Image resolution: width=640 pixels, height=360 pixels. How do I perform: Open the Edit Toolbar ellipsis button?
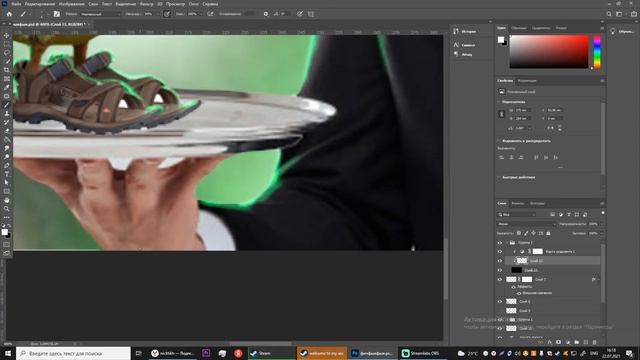[7, 217]
